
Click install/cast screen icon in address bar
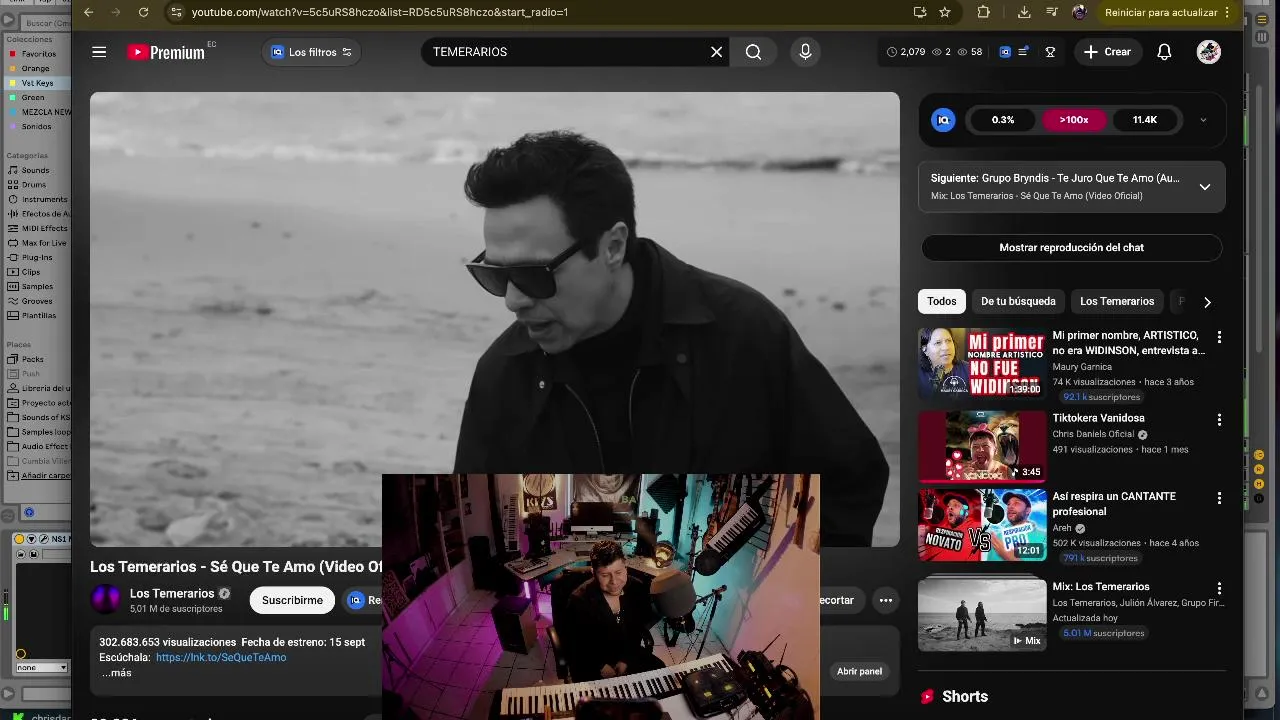point(920,12)
